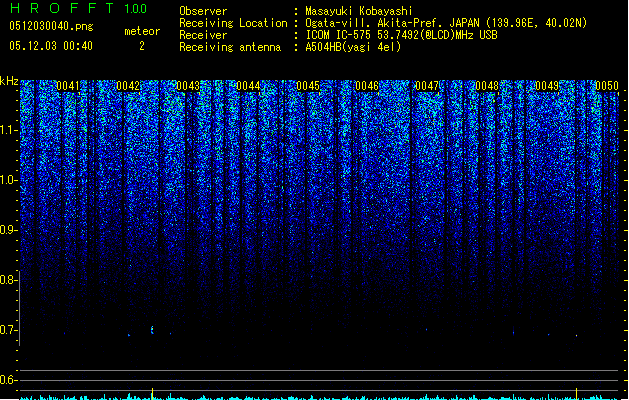Click the 0.9 kHz axis tick label
Screen dimensions: 629x400
[x=8, y=230]
